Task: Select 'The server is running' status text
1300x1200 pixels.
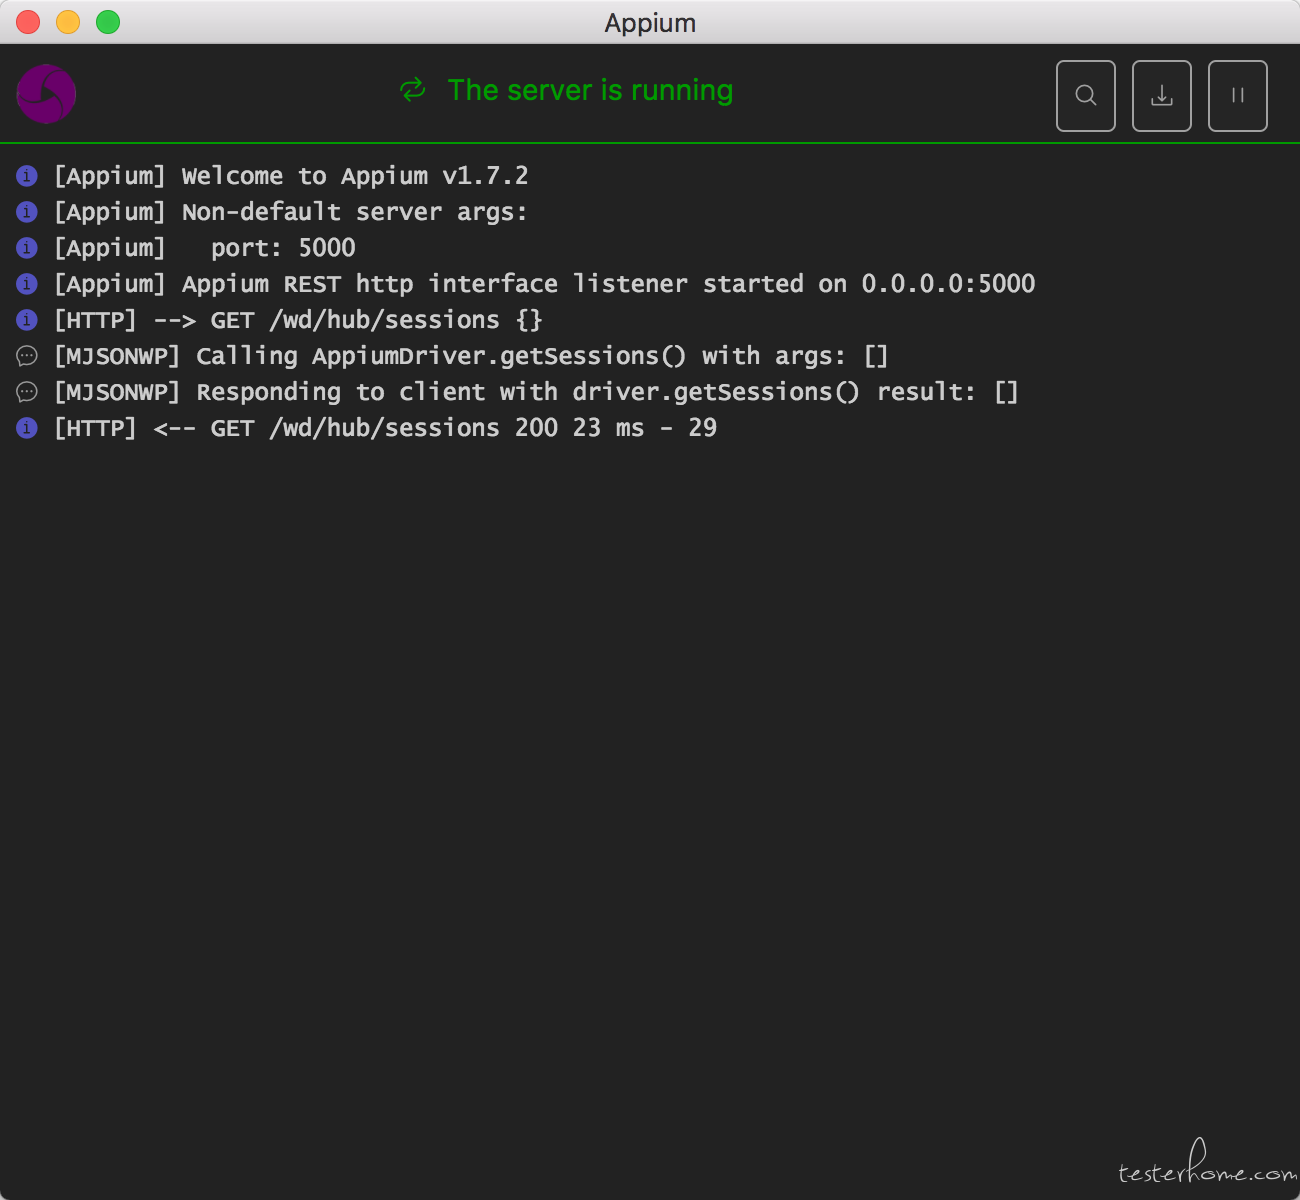Action: 590,90
